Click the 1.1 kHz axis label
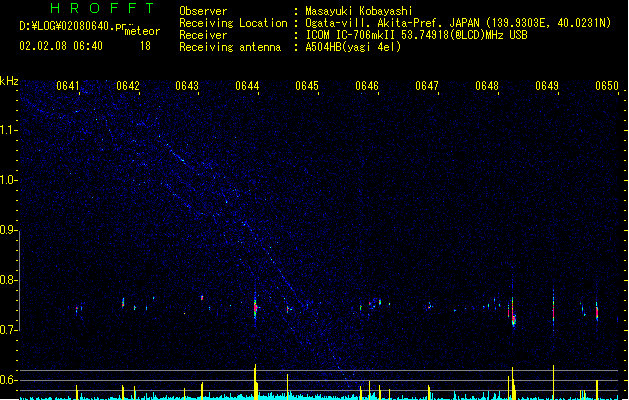 (9, 130)
